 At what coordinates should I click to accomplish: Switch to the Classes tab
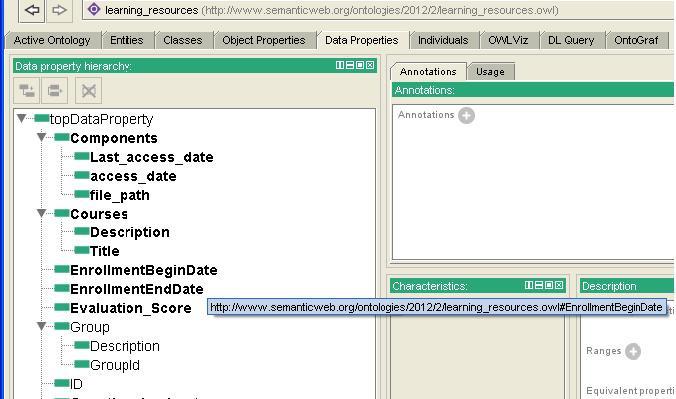tap(182, 40)
